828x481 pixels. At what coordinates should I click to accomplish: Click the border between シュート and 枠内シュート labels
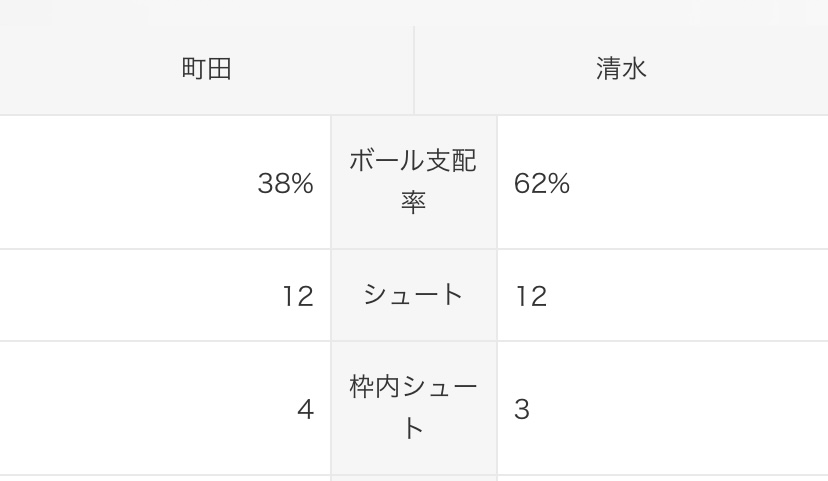[x=413, y=341]
